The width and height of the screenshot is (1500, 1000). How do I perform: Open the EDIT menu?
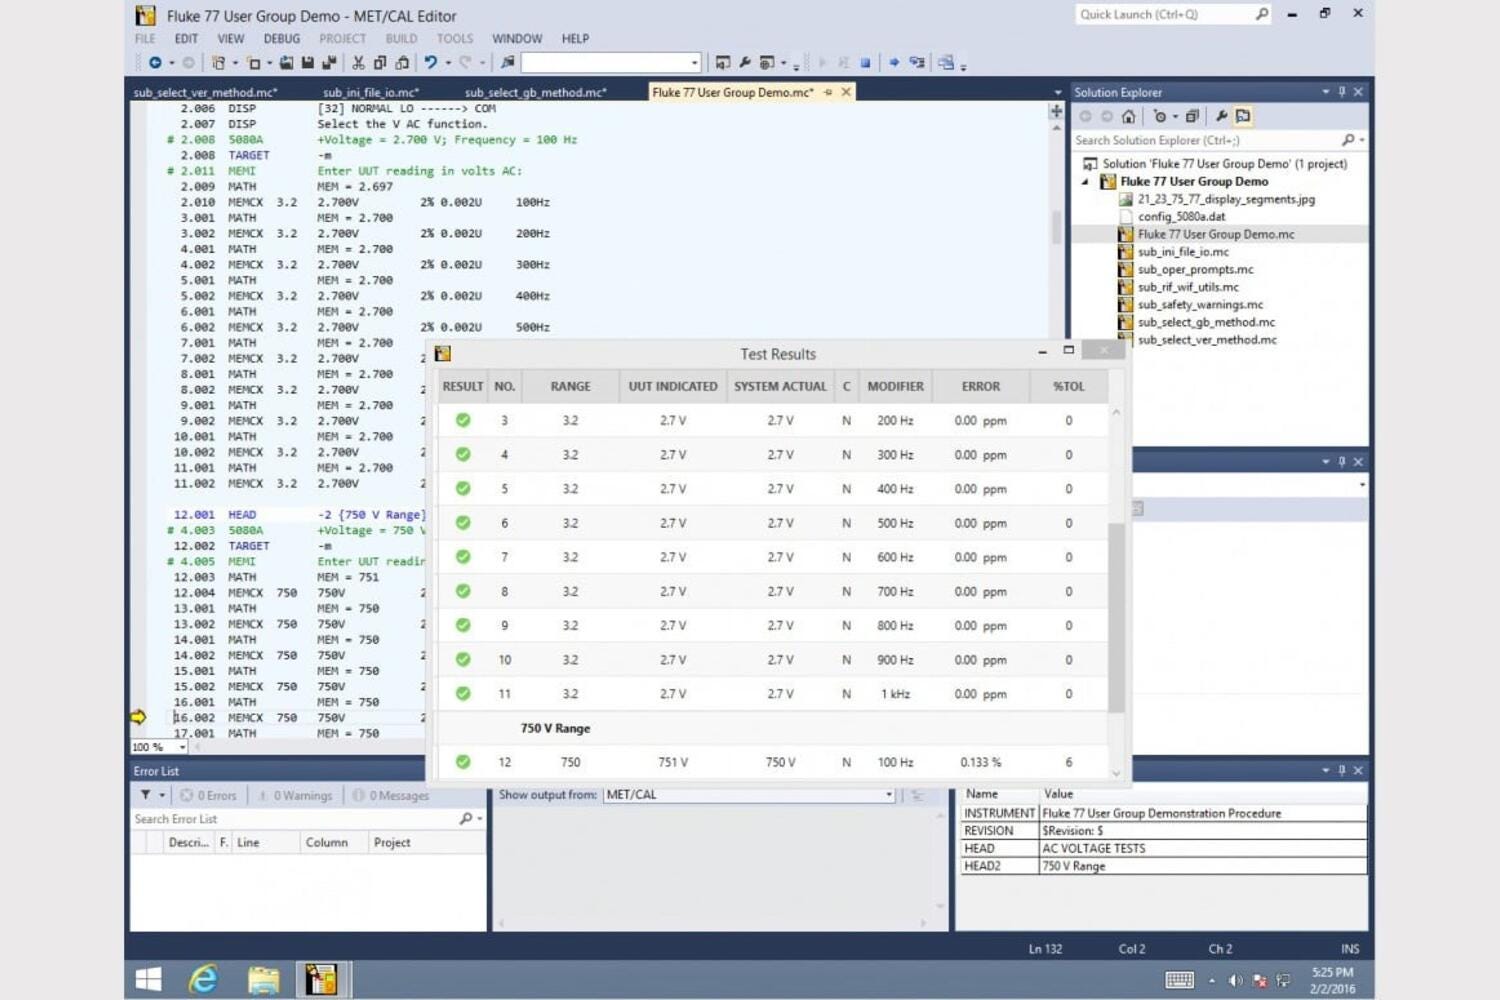(186, 39)
